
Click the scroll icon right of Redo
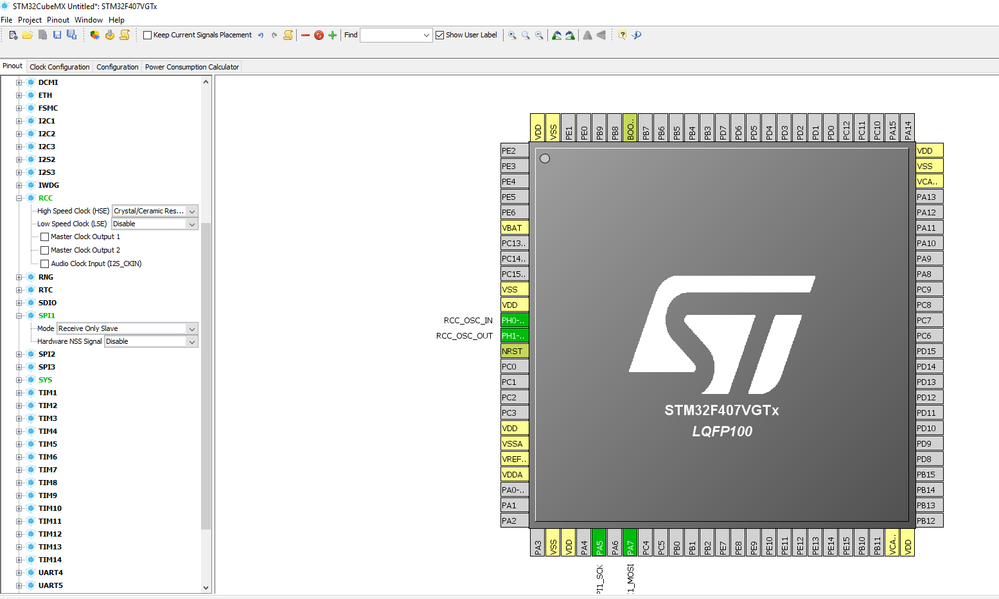point(288,35)
